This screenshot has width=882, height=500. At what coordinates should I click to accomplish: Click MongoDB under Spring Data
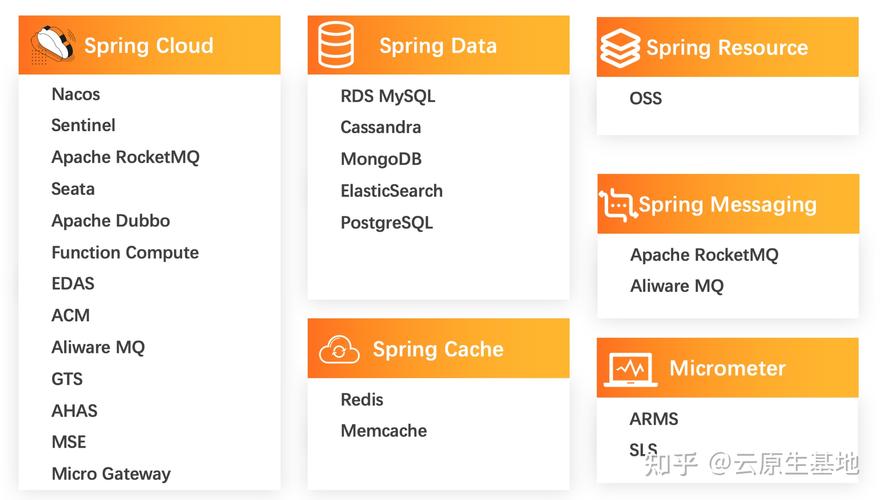click(x=381, y=159)
